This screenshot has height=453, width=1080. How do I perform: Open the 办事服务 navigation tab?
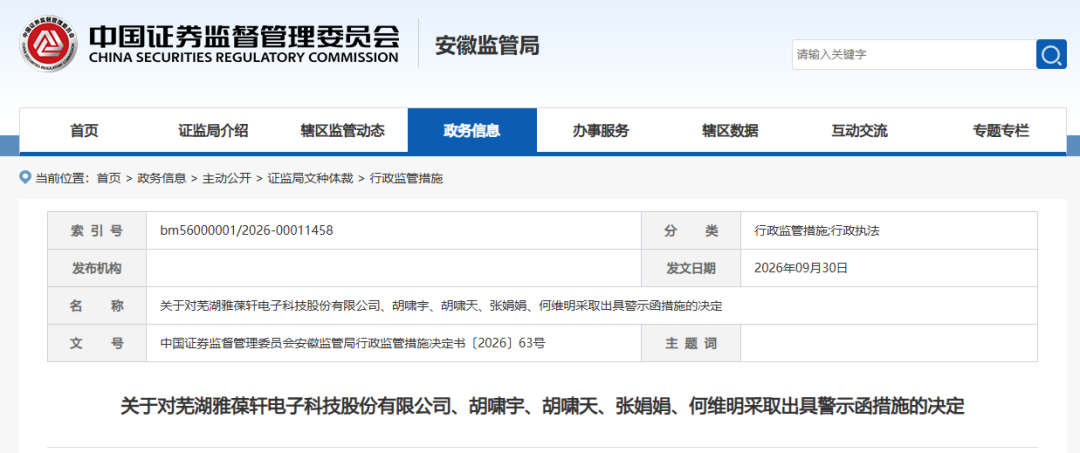[601, 130]
